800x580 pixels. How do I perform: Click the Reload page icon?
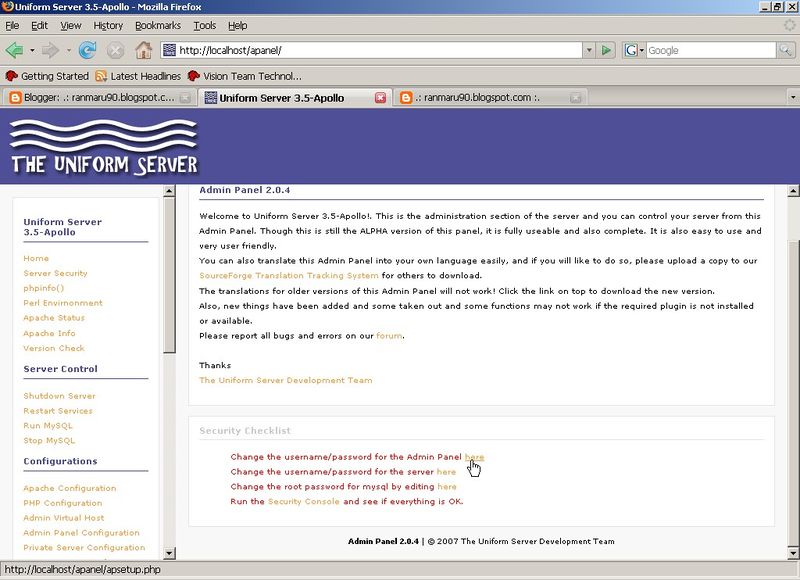[88, 50]
